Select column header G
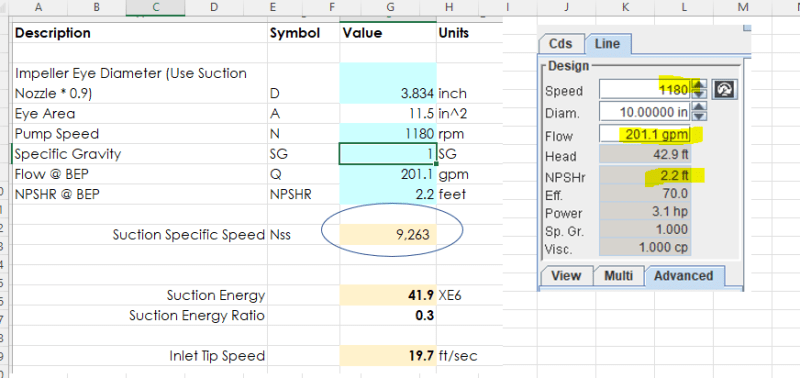 pos(390,7)
